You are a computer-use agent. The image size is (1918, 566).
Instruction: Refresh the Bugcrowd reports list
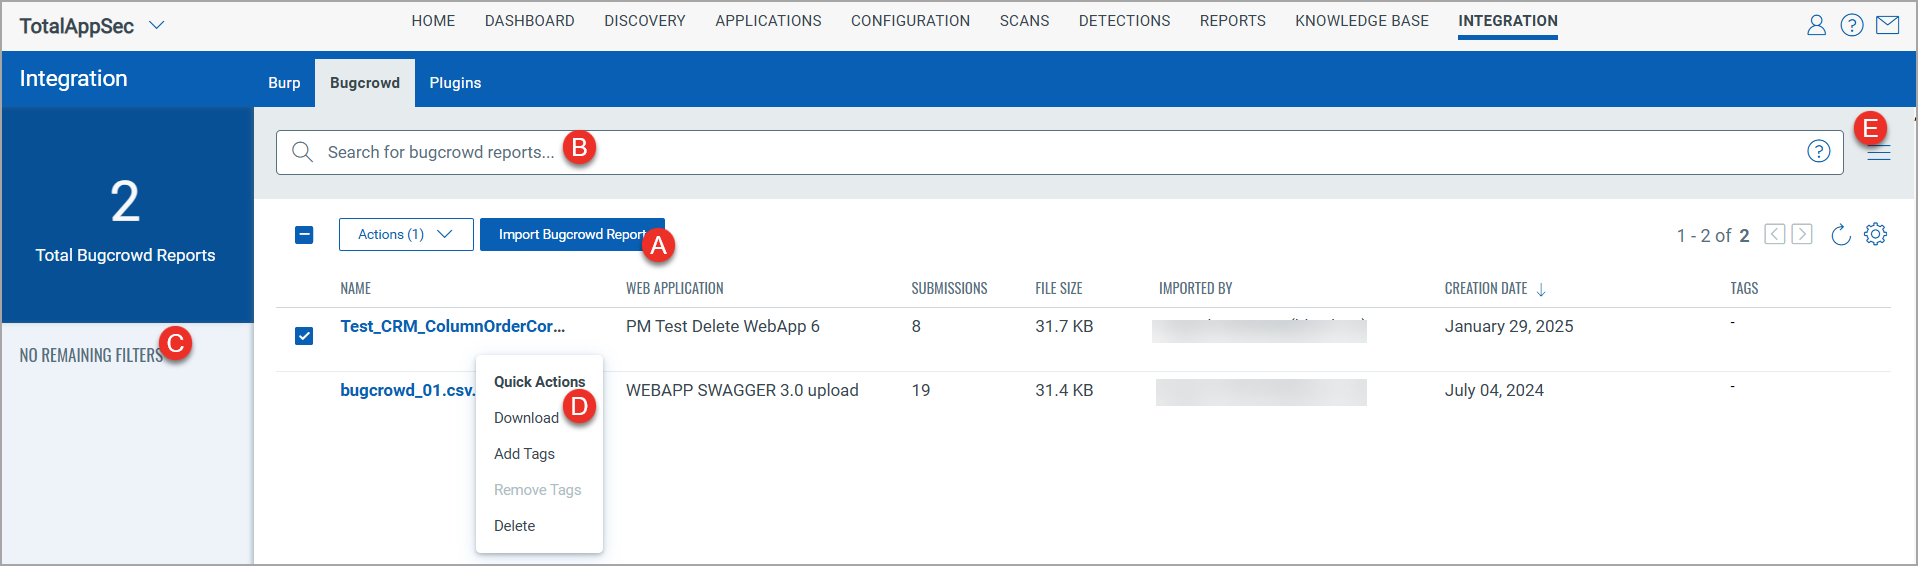1840,234
